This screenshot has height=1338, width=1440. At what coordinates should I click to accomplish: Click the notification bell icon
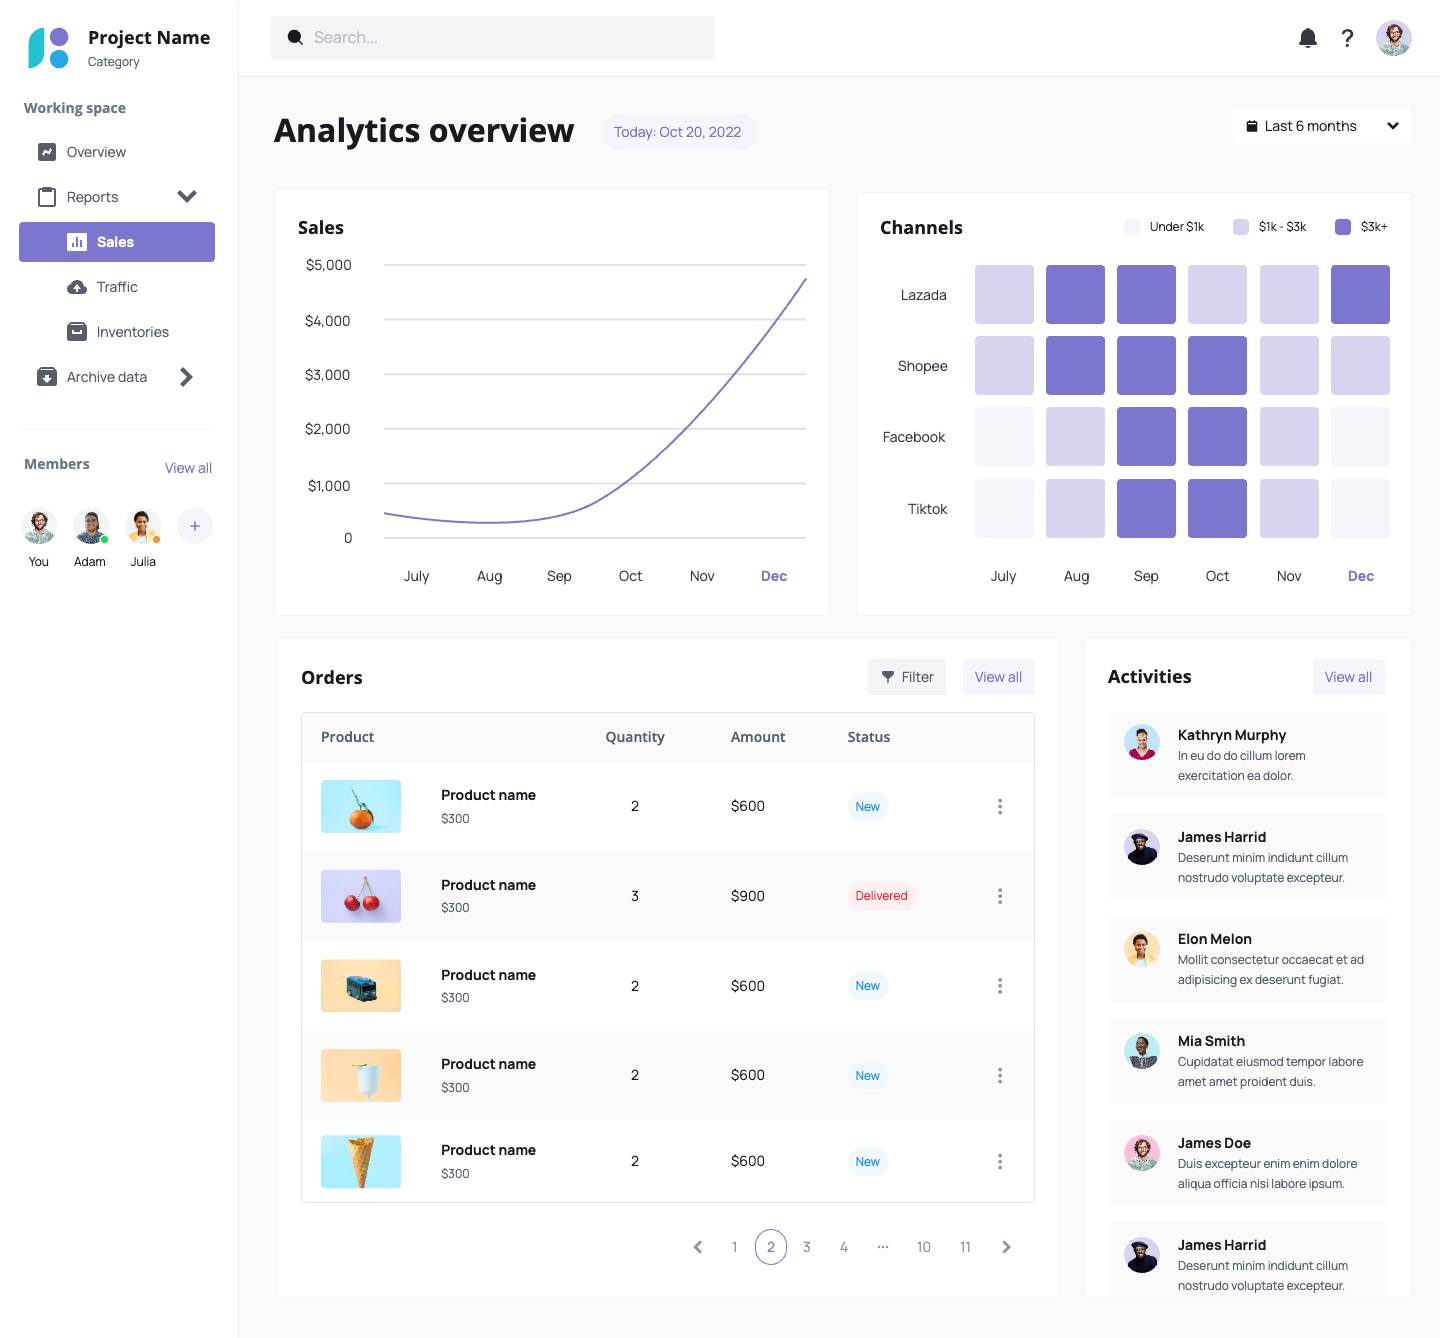tap(1307, 38)
